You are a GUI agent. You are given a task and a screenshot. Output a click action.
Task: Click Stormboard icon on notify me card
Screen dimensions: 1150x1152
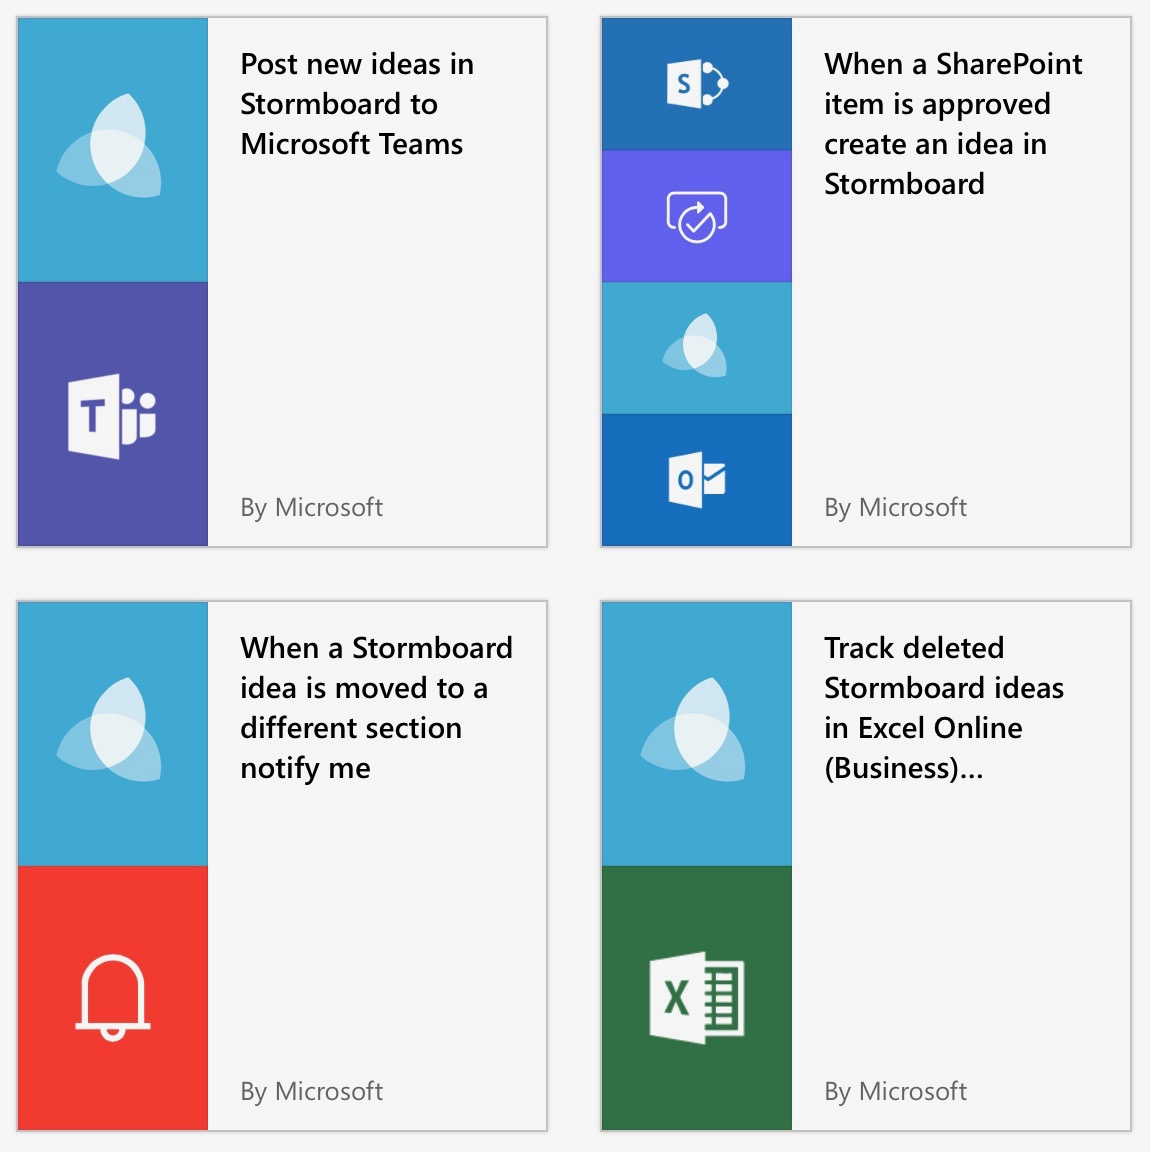[112, 734]
